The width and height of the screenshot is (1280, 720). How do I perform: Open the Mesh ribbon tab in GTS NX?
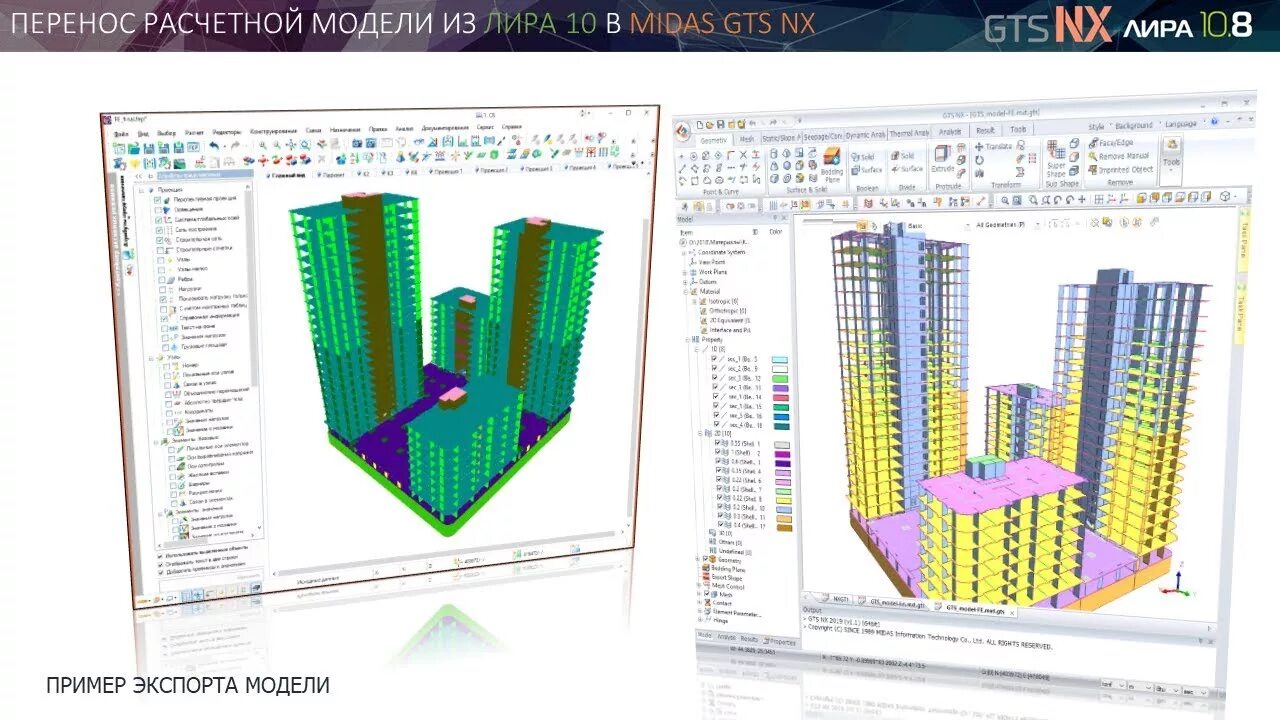coord(746,140)
